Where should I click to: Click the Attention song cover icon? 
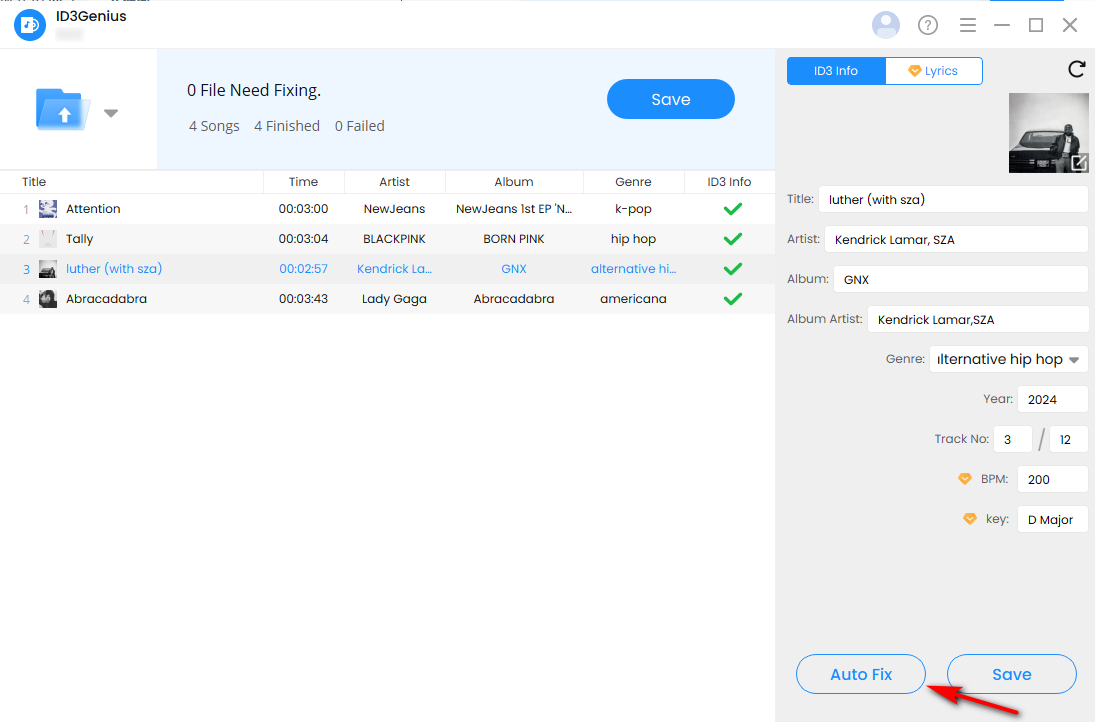(x=47, y=209)
